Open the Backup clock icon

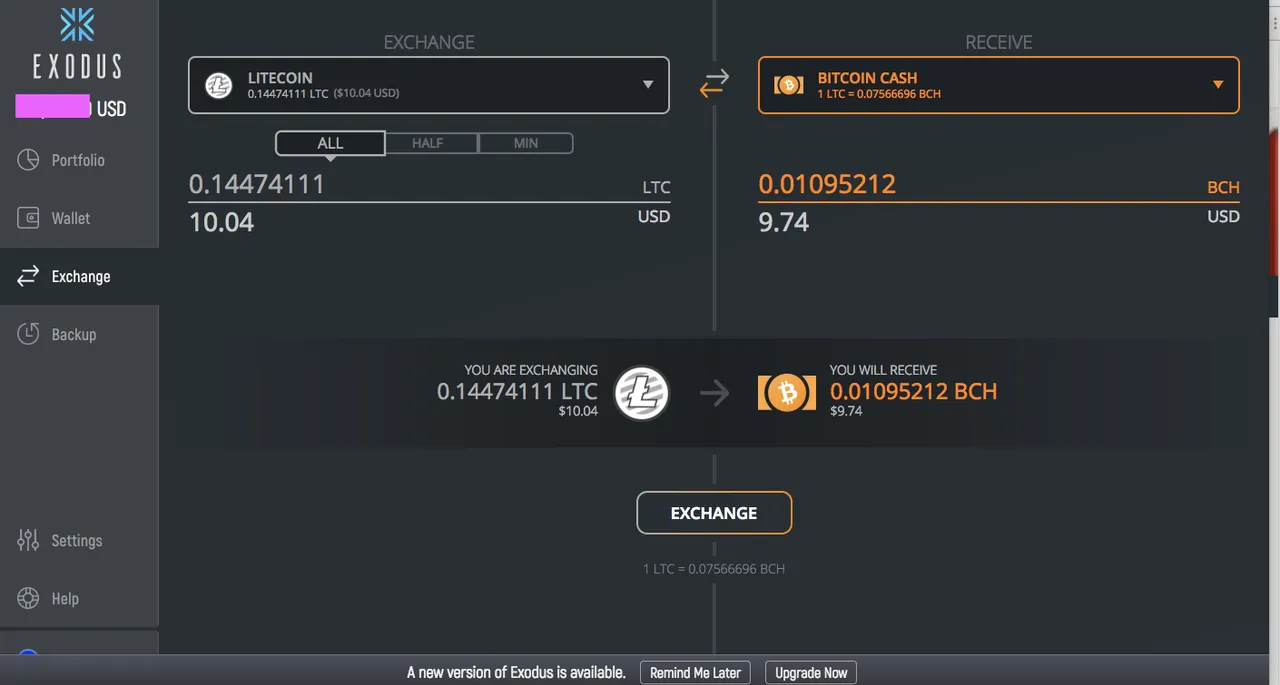28,334
